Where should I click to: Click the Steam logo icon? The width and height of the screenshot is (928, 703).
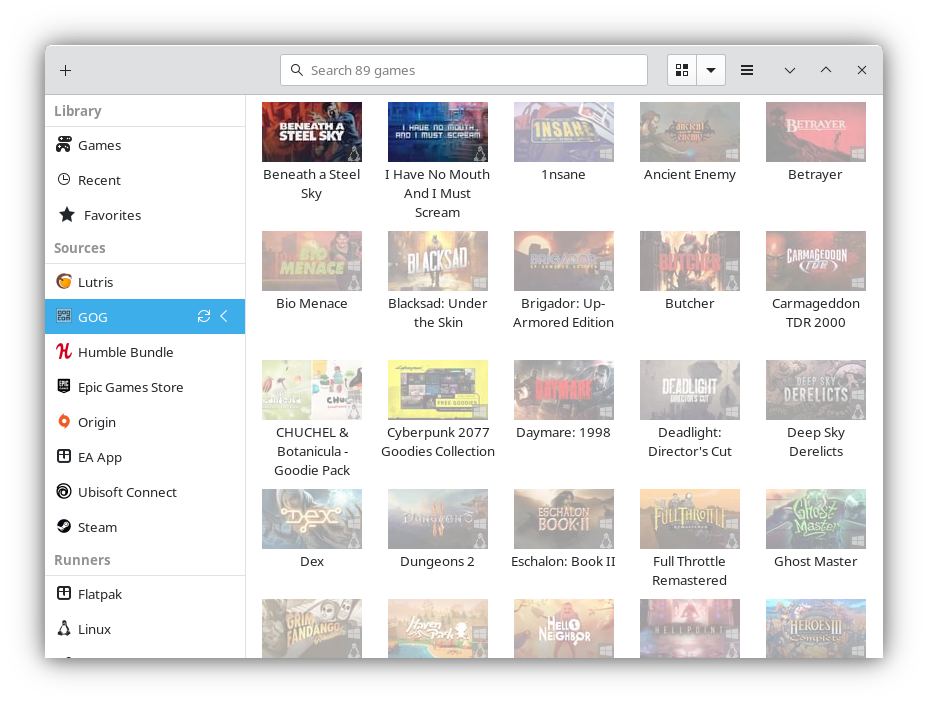click(63, 526)
